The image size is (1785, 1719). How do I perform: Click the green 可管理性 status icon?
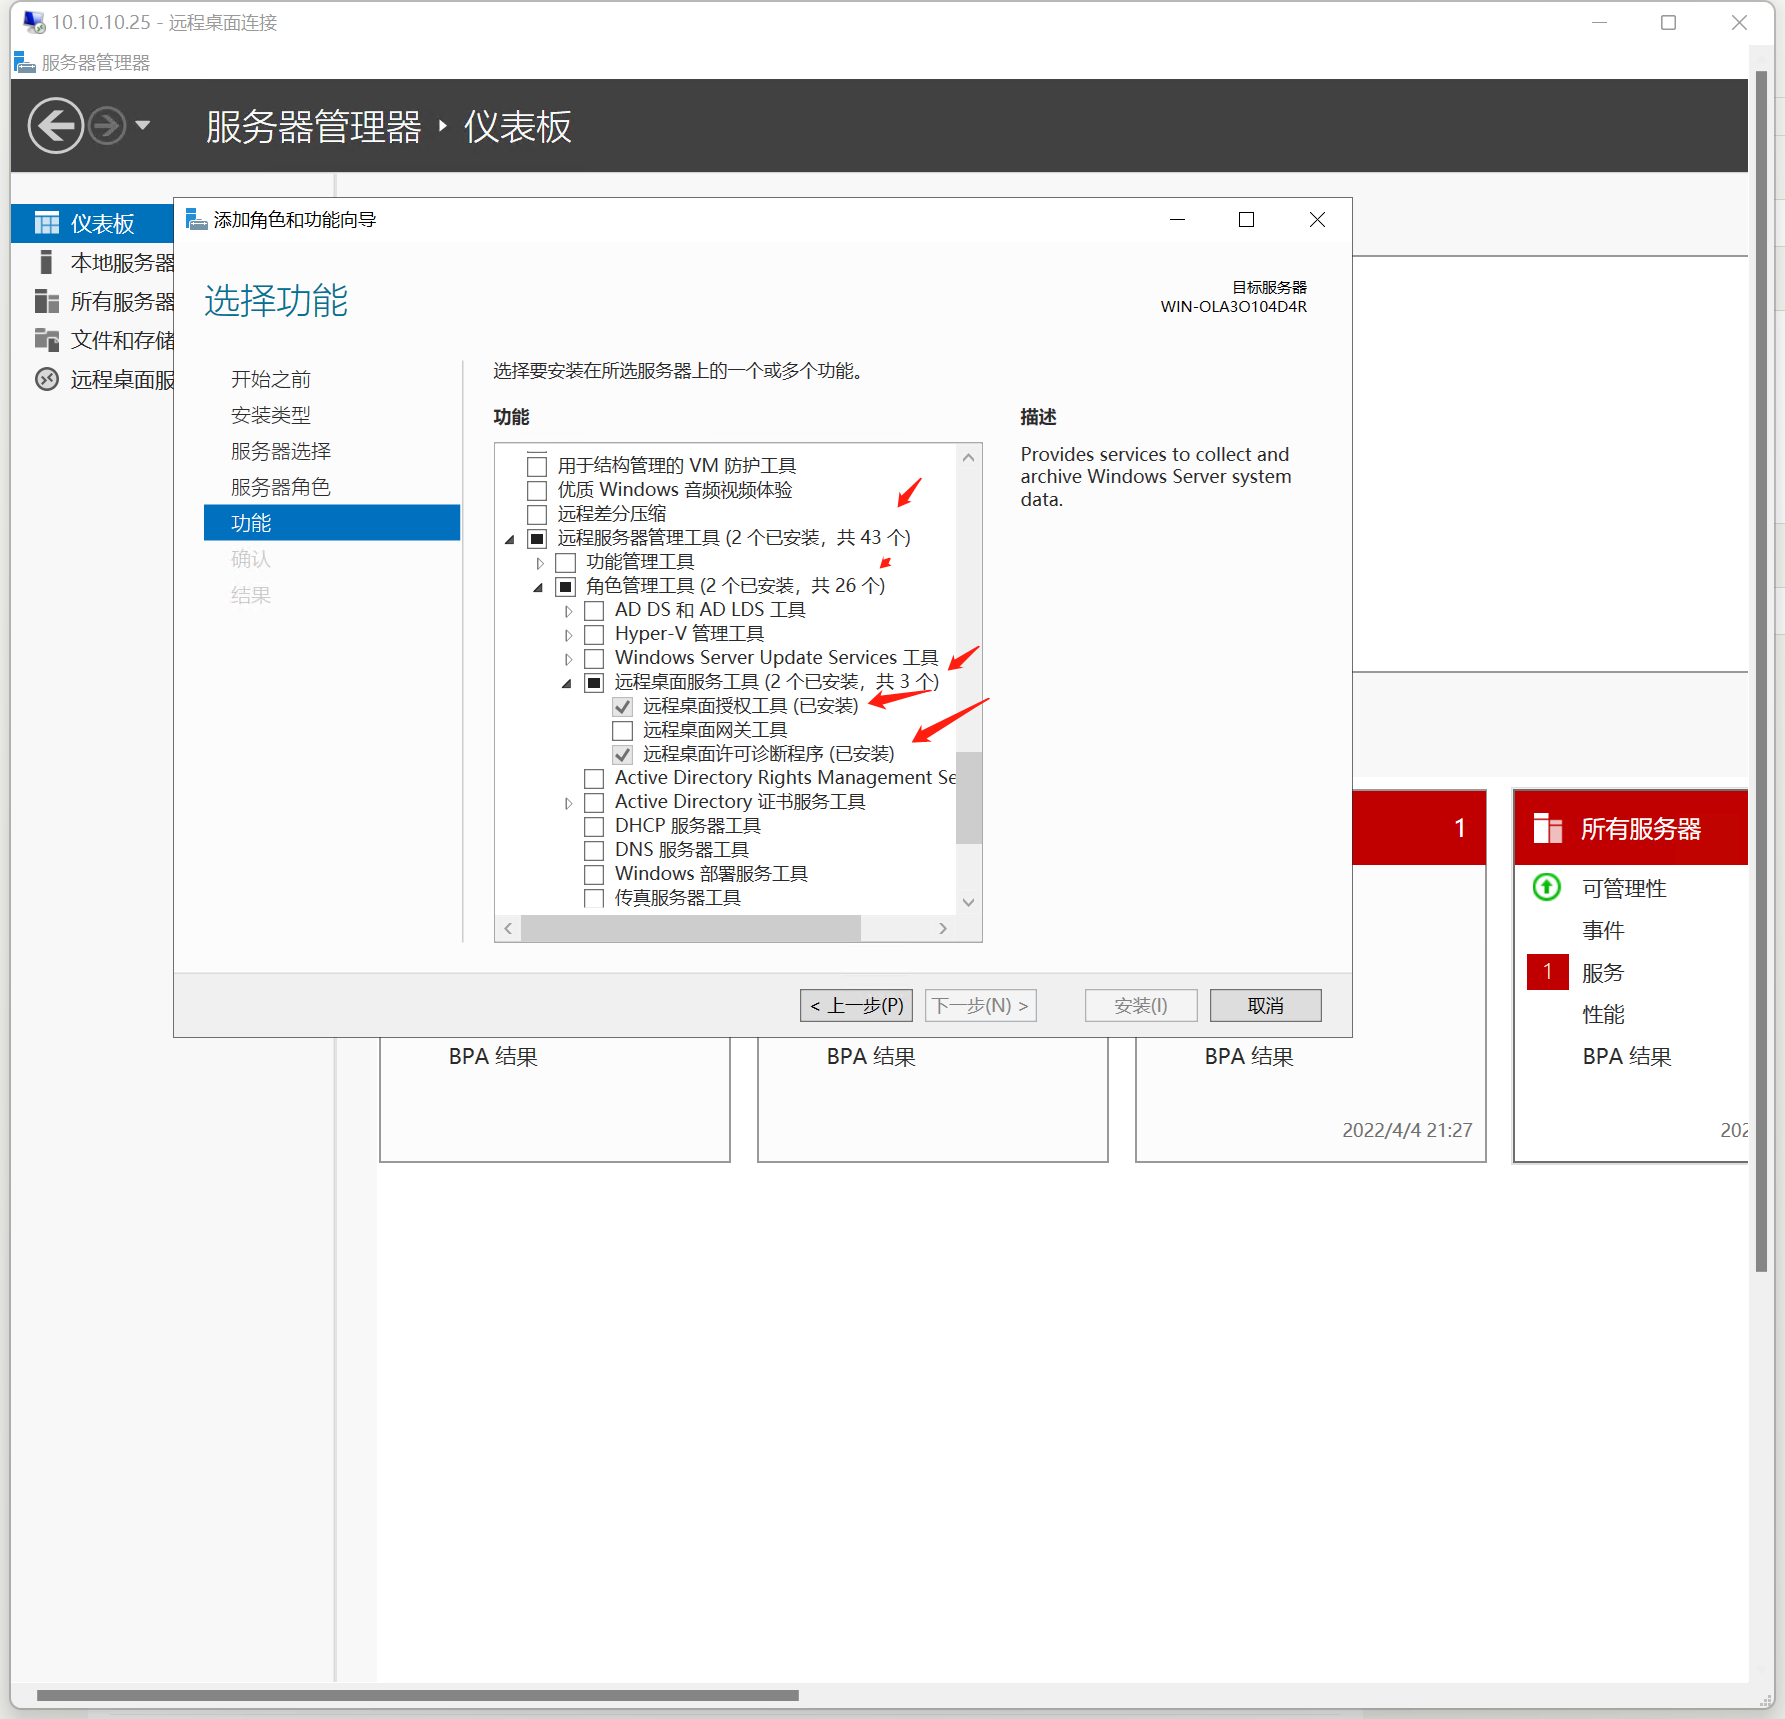click(1547, 887)
